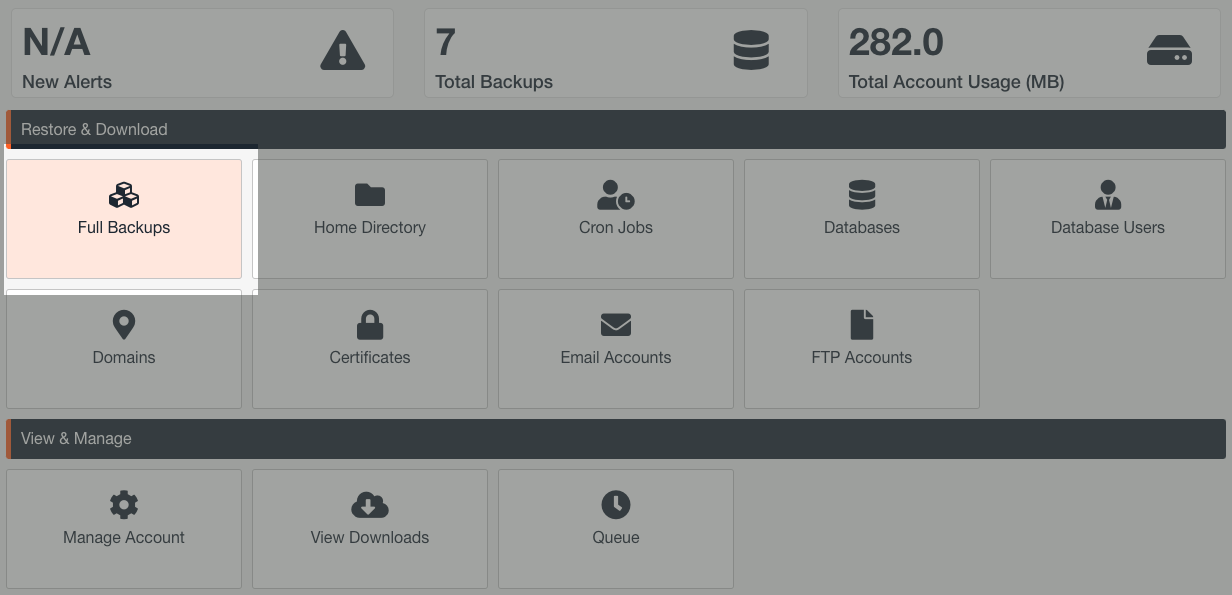Click the Total Backups label
Screen dimensions: 1232x595
494,82
